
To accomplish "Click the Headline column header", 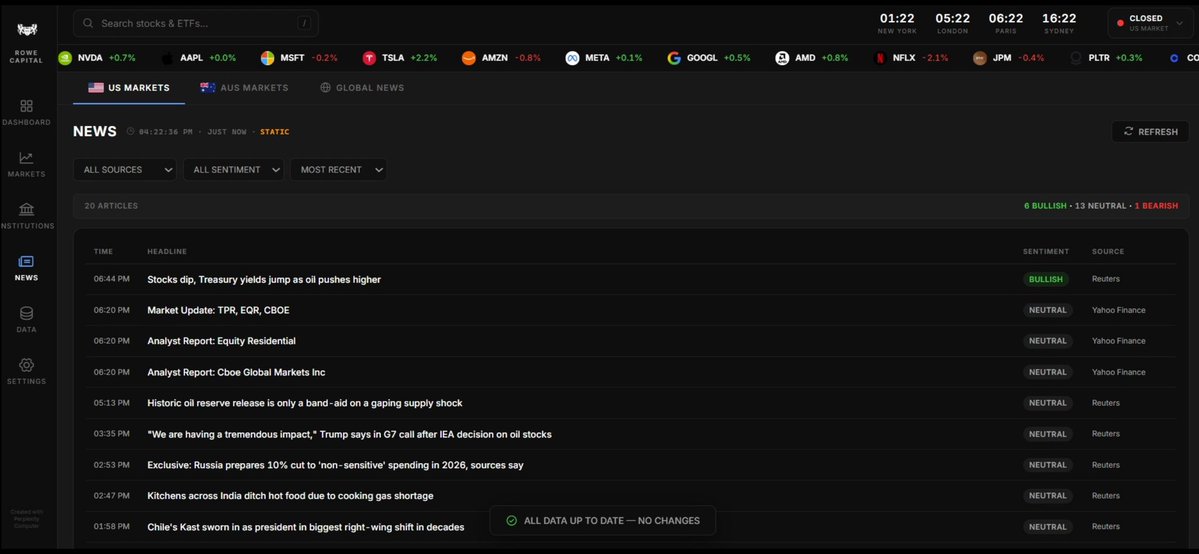I will [167, 252].
